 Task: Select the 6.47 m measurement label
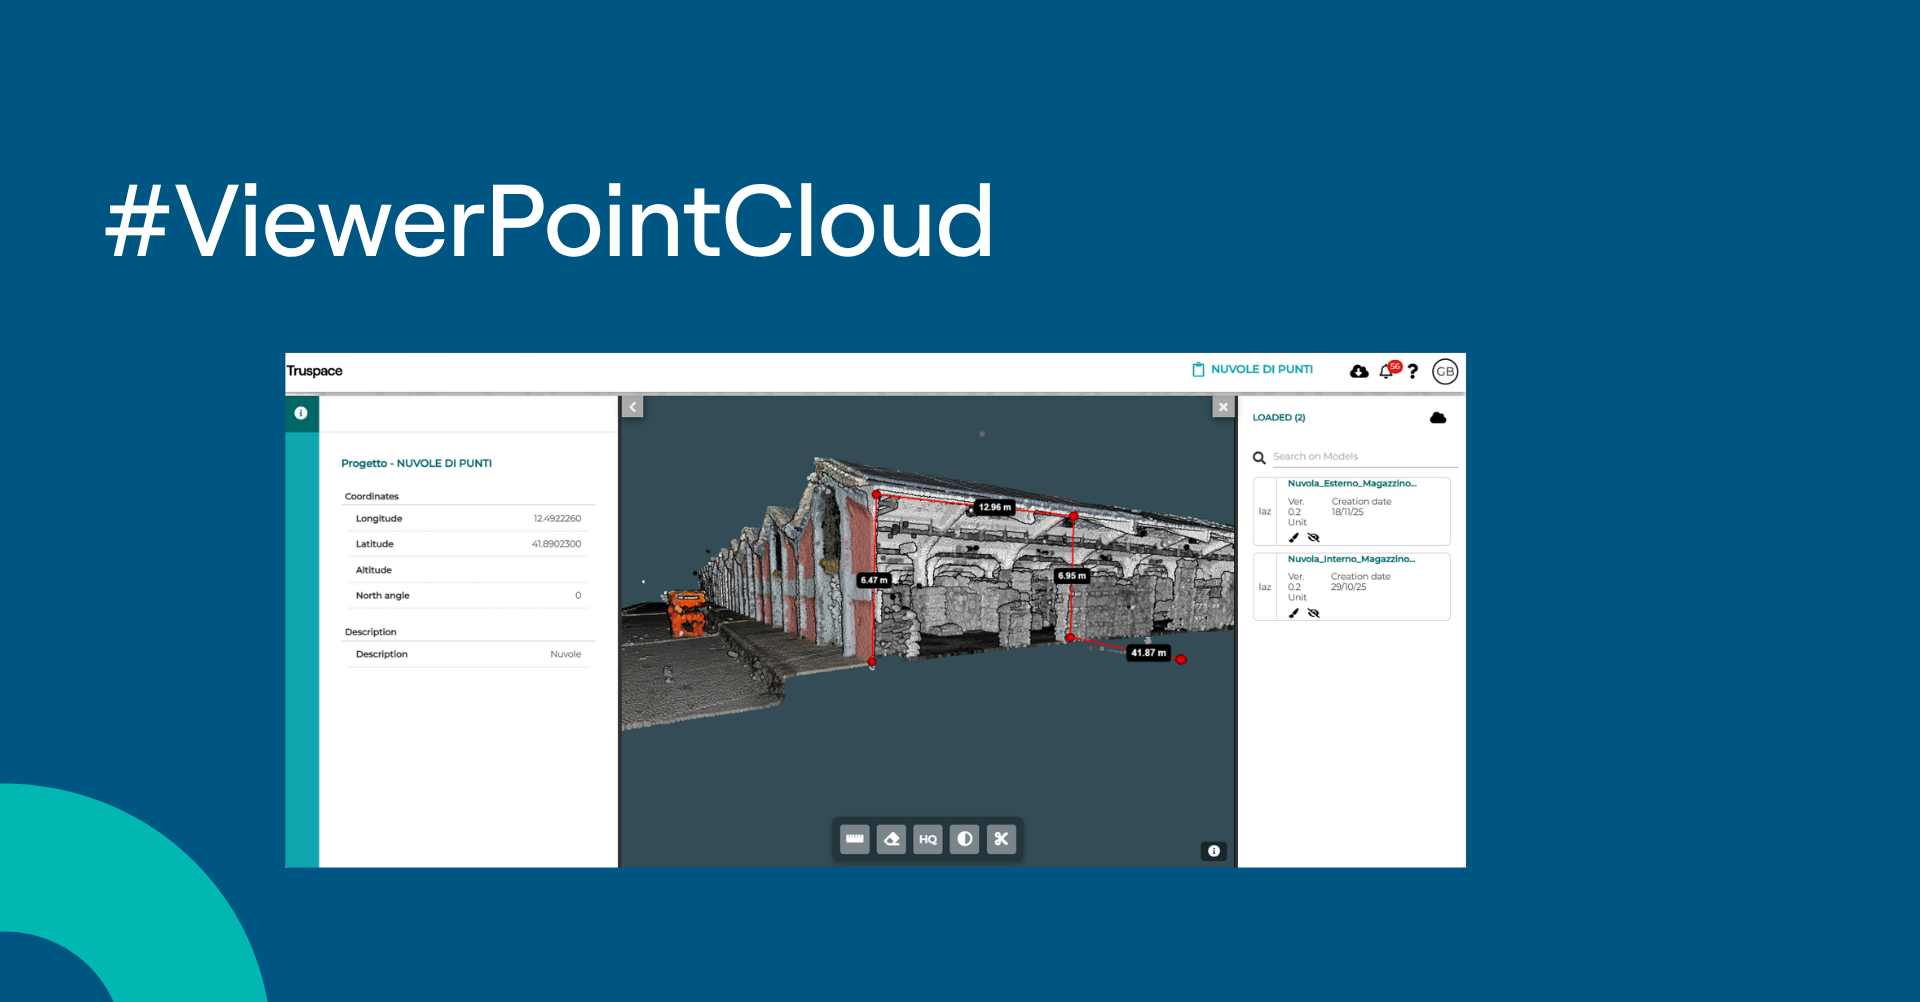[874, 580]
